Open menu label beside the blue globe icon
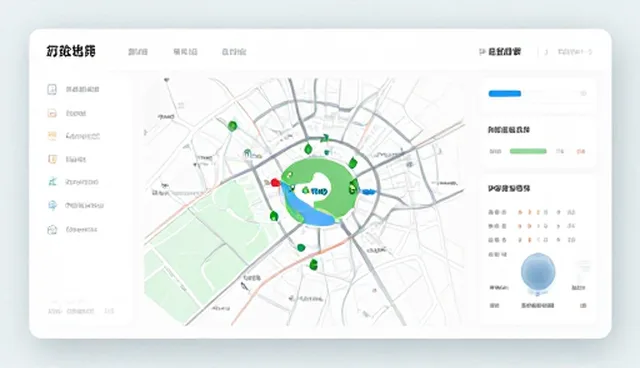Viewport: 640px width, 368px height. [x=84, y=205]
